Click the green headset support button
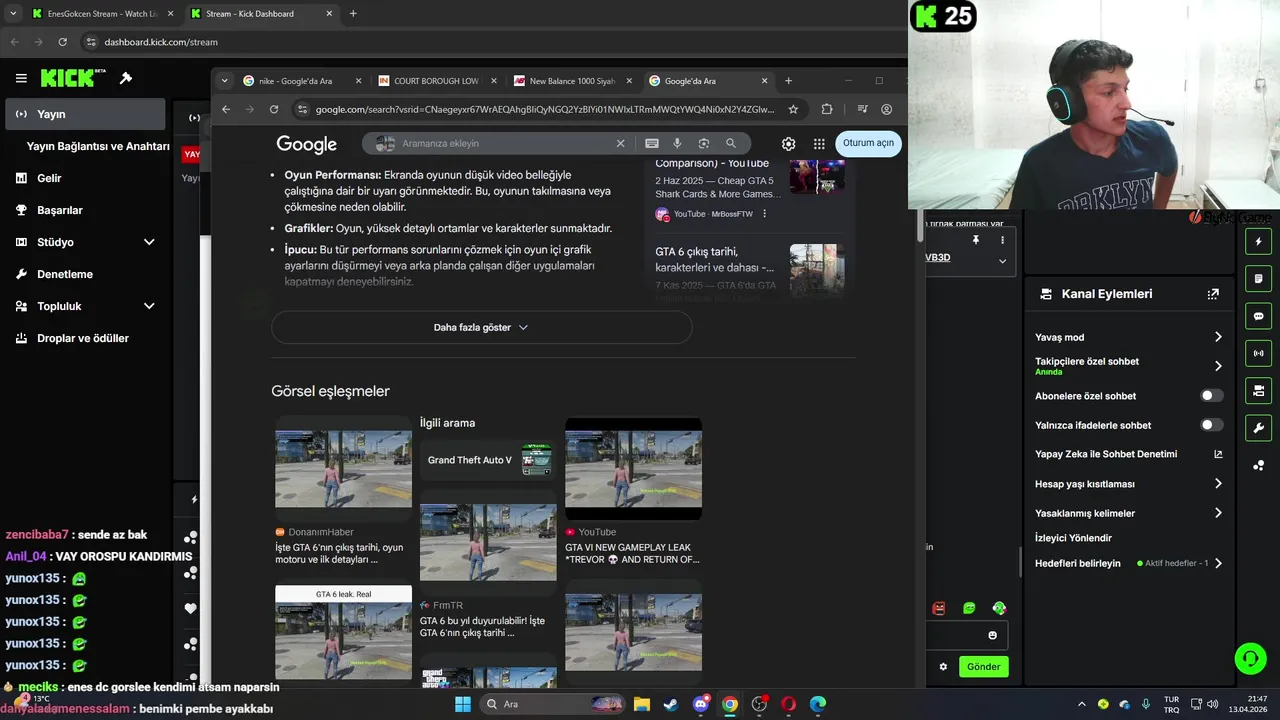The height and width of the screenshot is (720, 1280). coord(1250,658)
